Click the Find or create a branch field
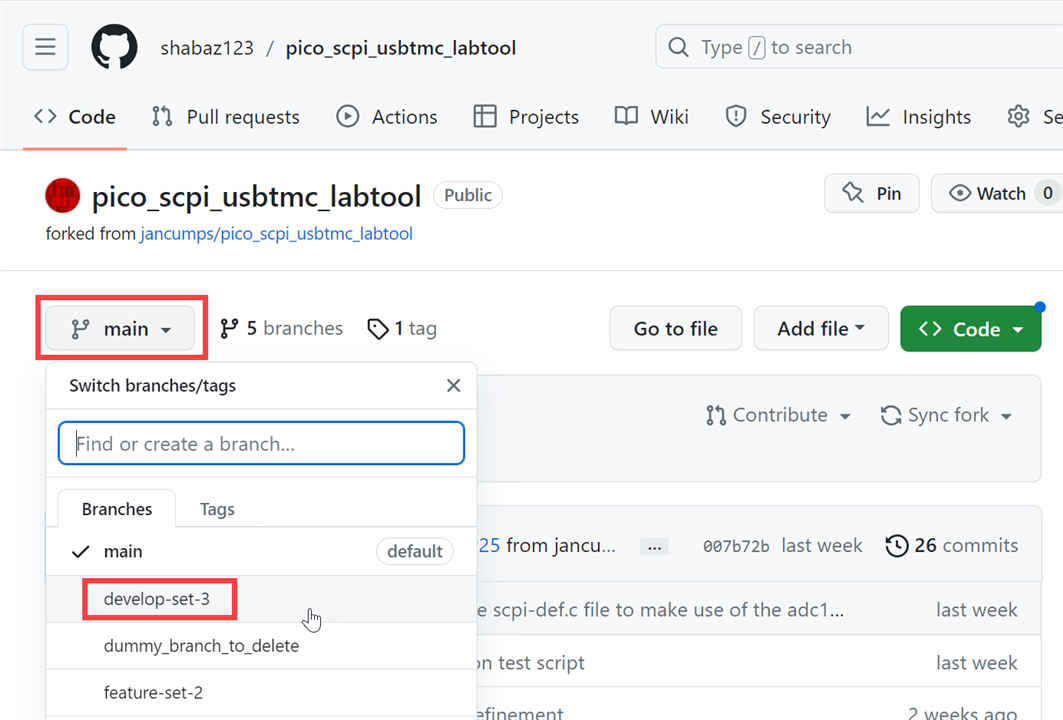Screen dimensions: 1063x720 click(x=262, y=443)
